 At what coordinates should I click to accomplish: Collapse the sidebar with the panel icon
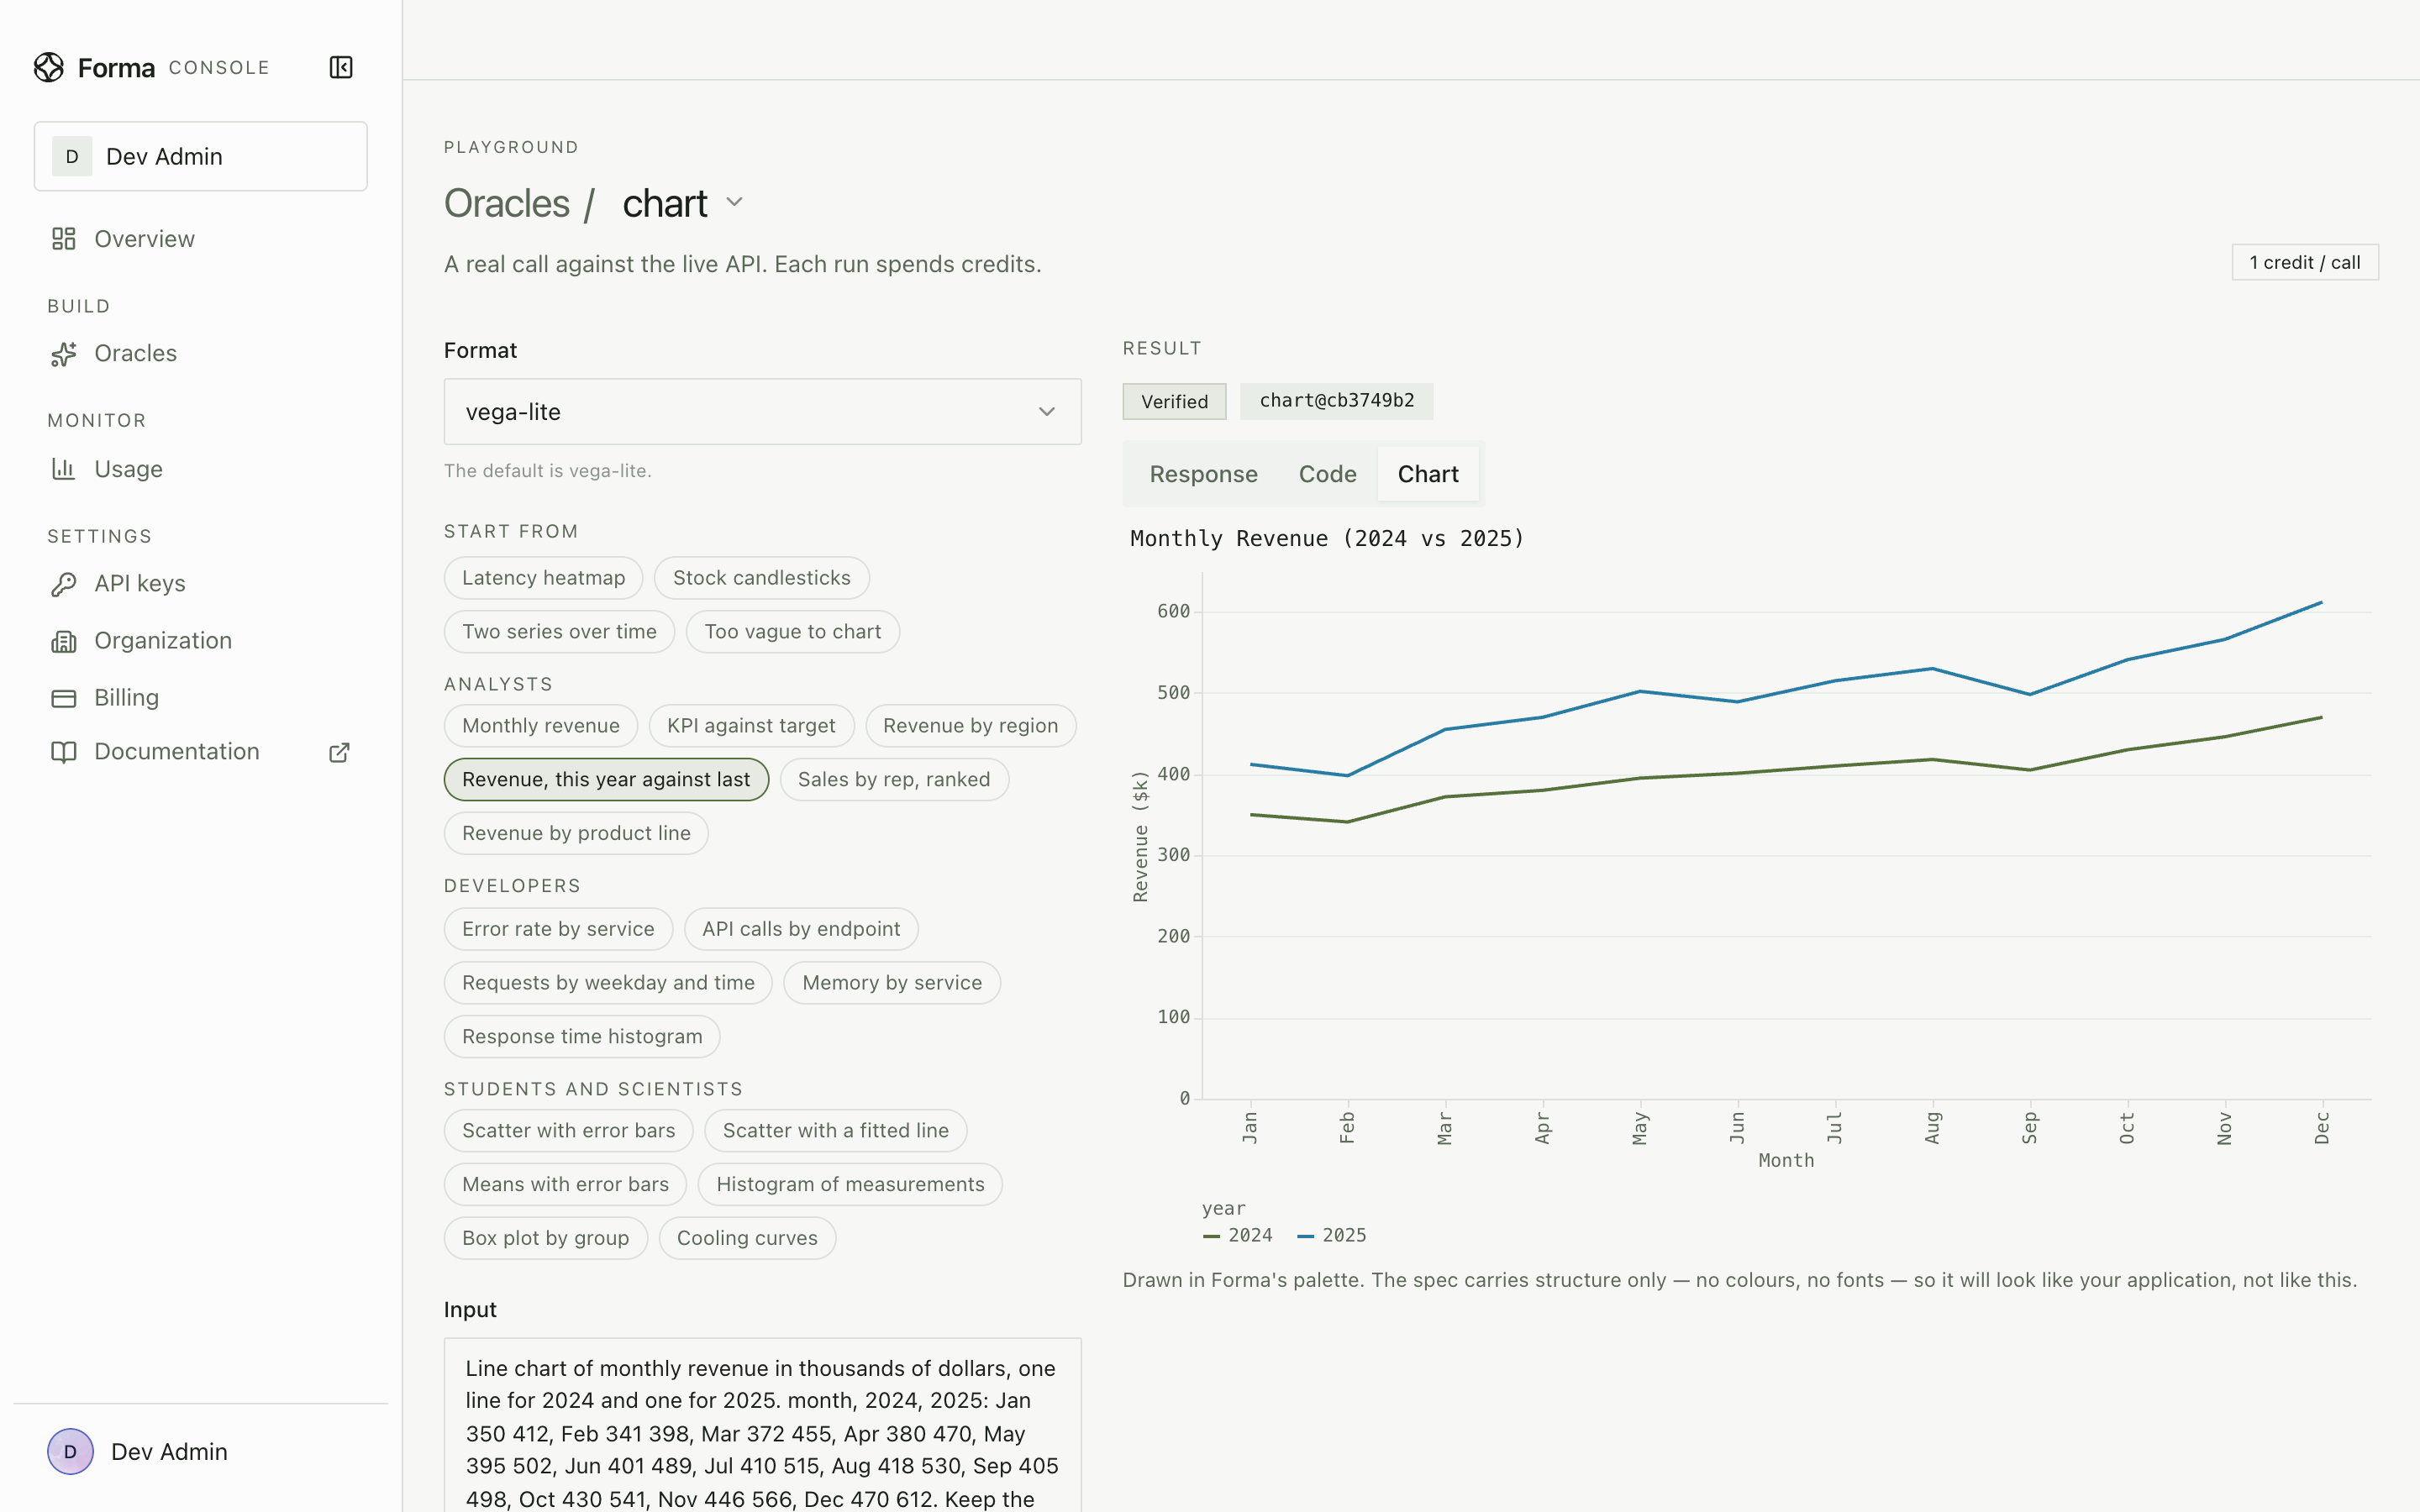(341, 67)
